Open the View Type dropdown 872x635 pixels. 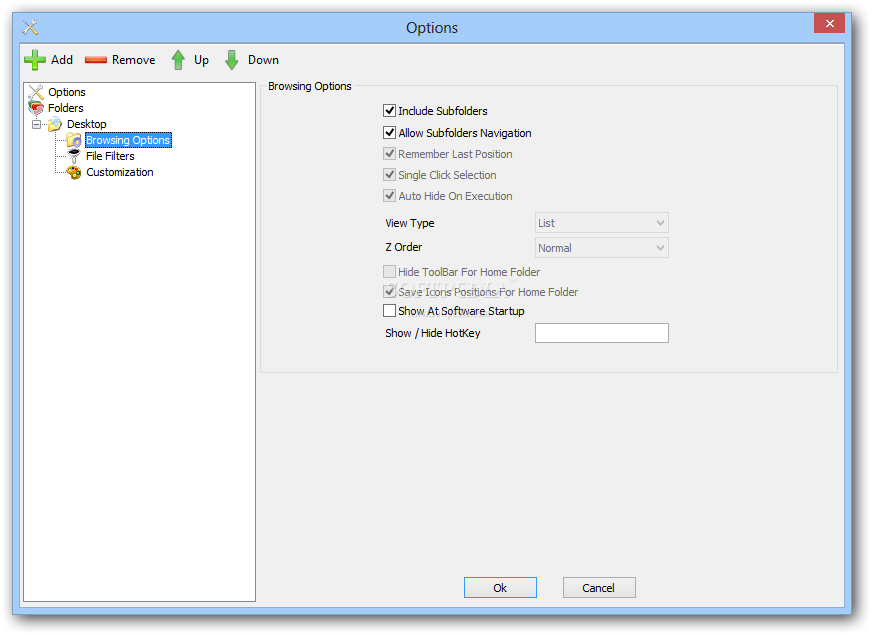[x=602, y=223]
